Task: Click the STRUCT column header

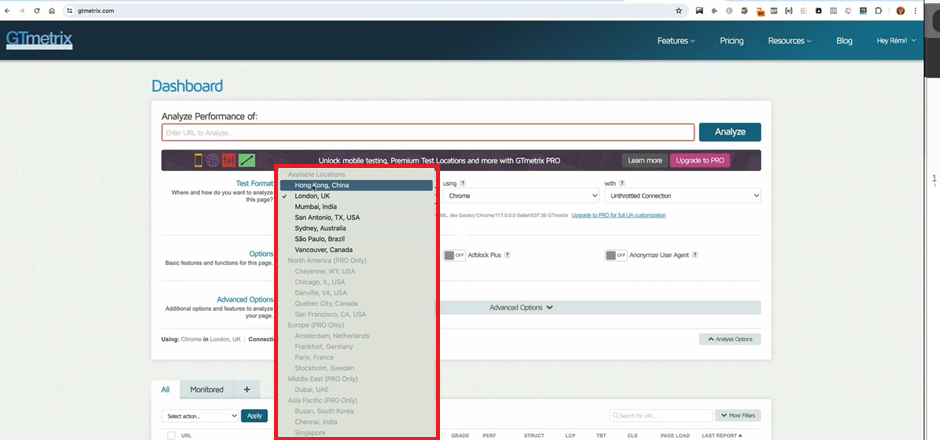Action: pyautogui.click(x=534, y=436)
